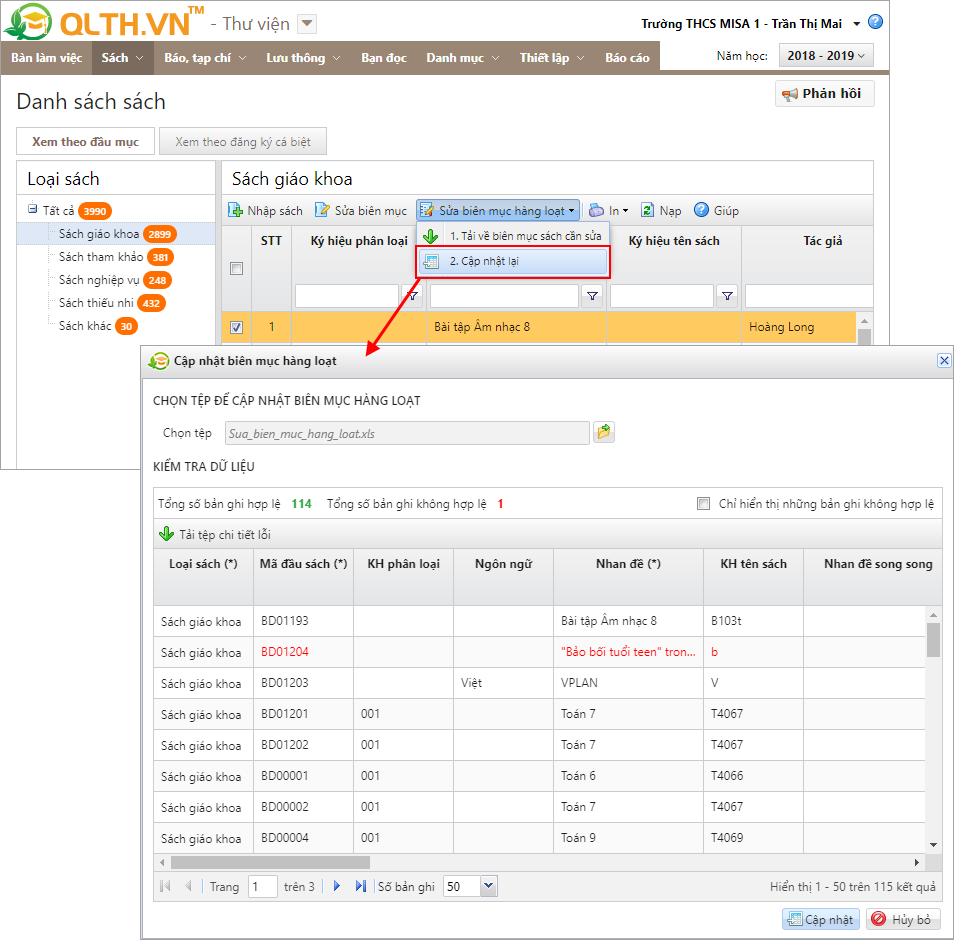Open the In print options arrow

(625, 211)
